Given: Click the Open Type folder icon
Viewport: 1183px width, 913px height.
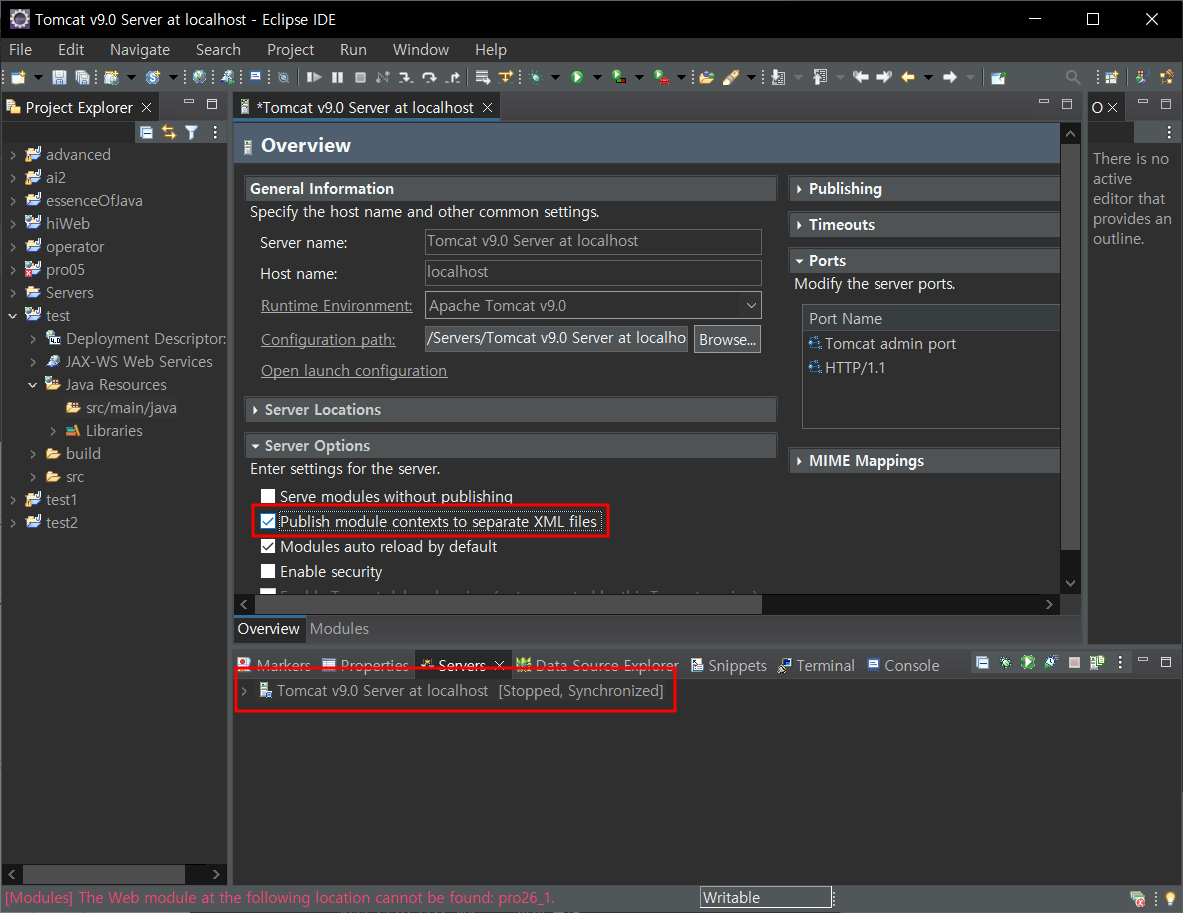Looking at the screenshot, I should click(x=707, y=77).
